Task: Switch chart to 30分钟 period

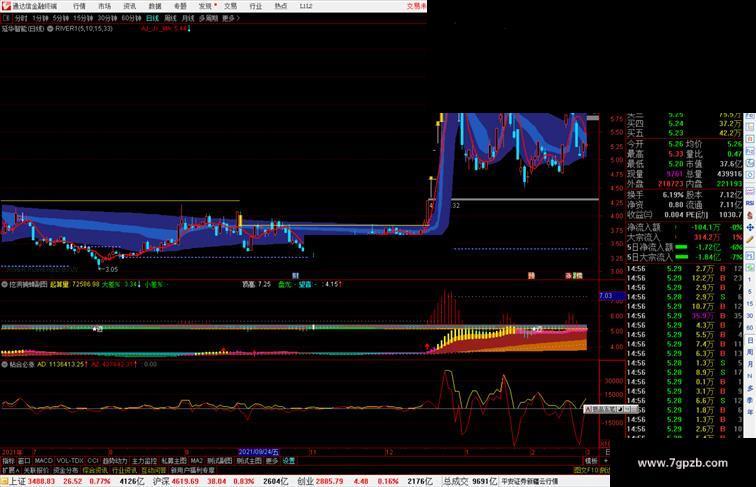Action: click(x=107, y=18)
